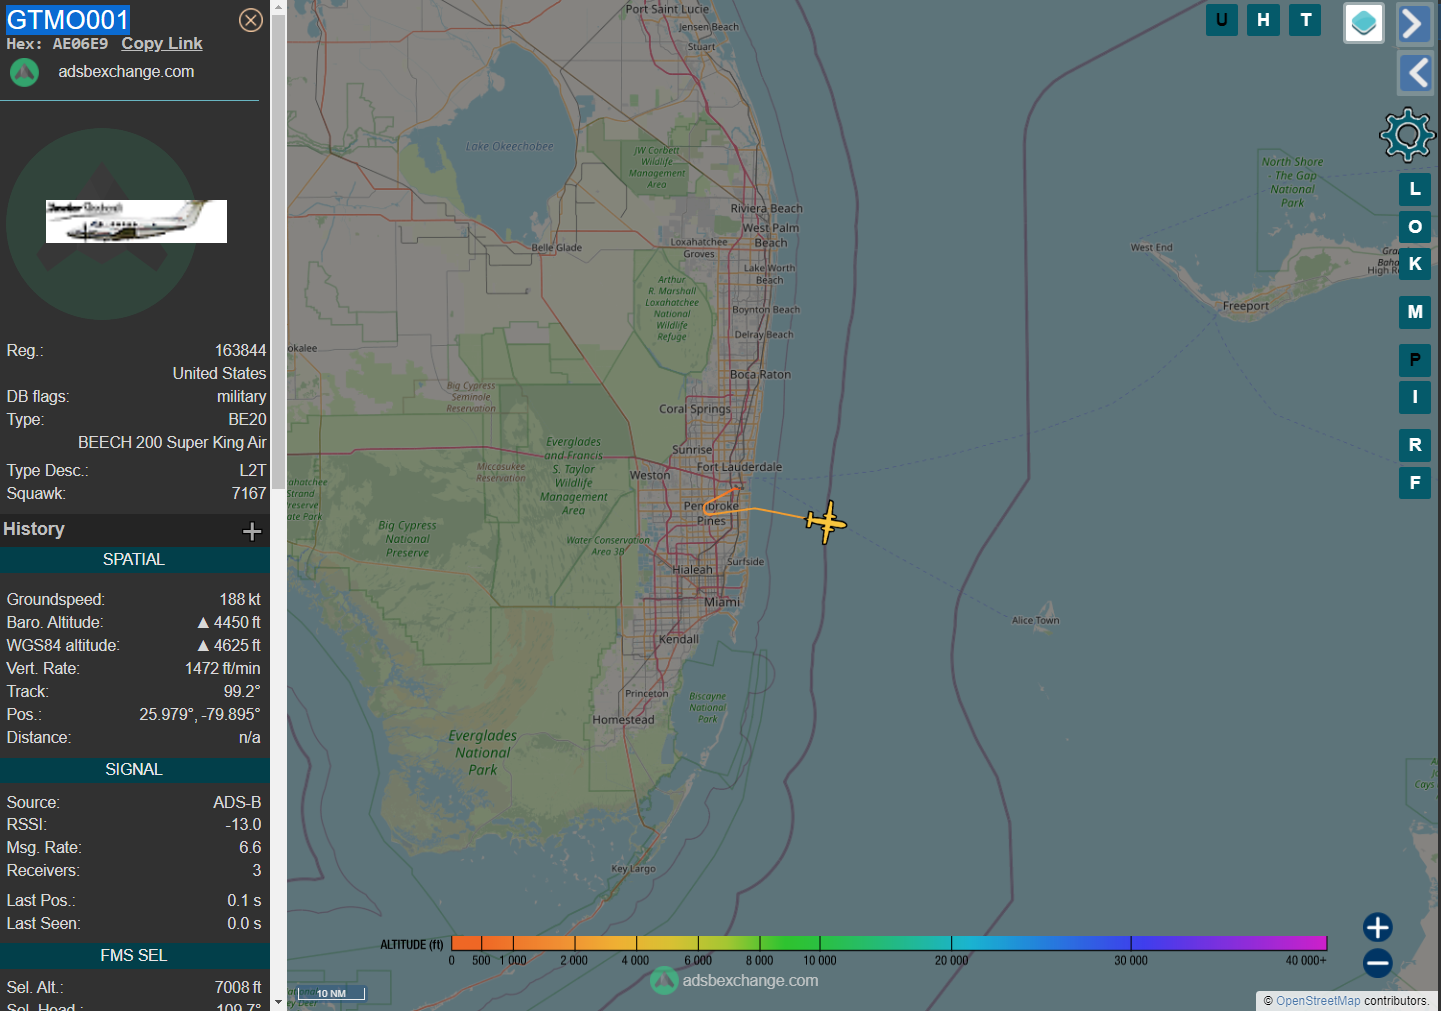1441x1011 pixels.
Task: Open the settings gear icon
Action: click(1407, 134)
